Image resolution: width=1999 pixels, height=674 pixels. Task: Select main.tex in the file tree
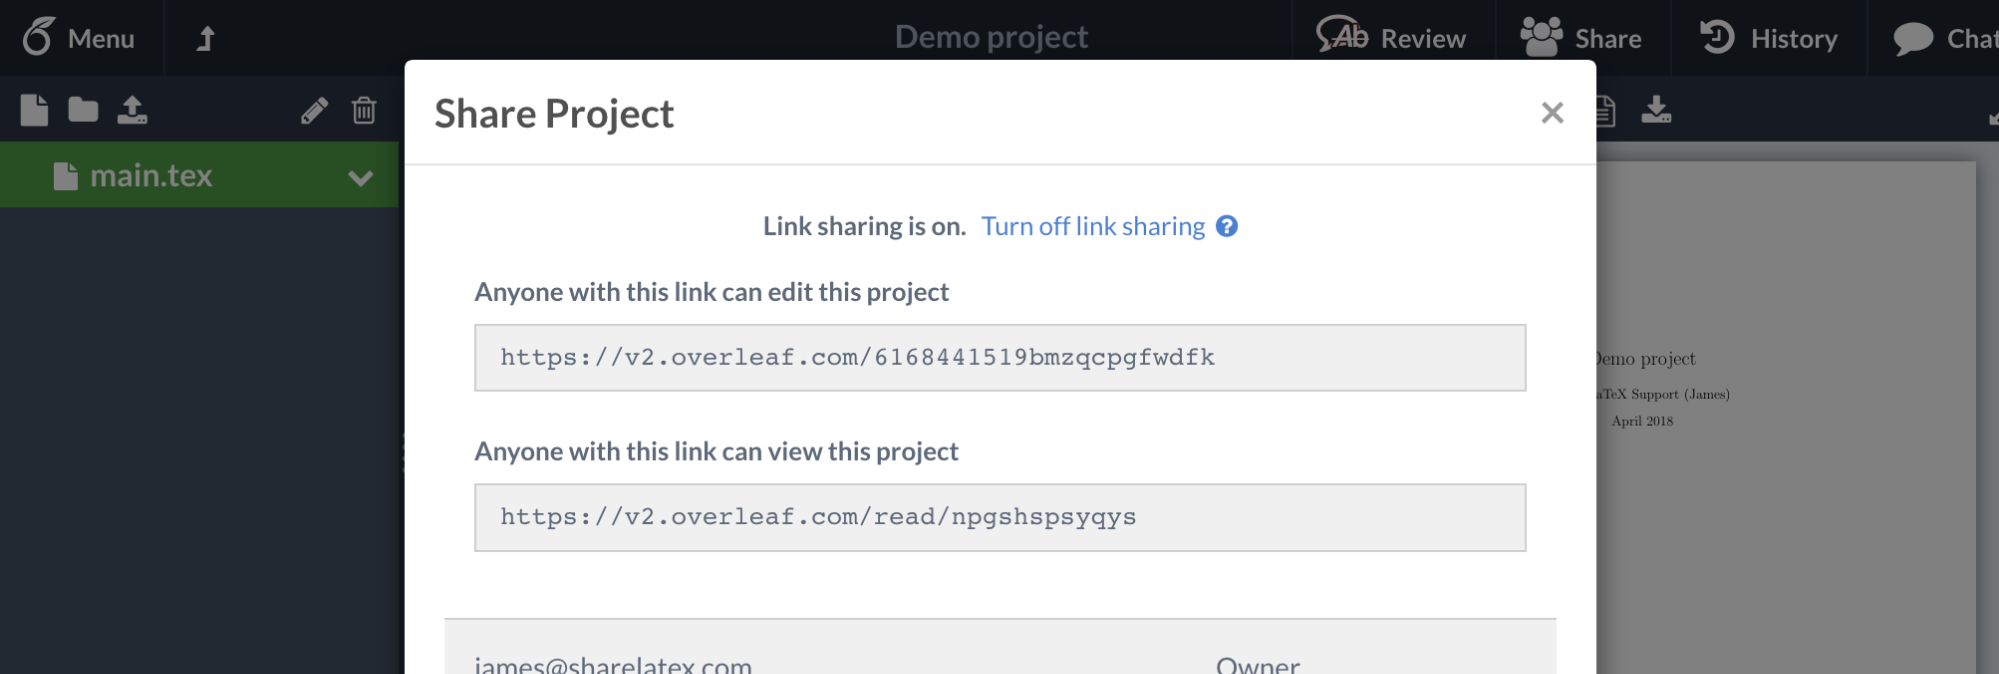tap(150, 176)
